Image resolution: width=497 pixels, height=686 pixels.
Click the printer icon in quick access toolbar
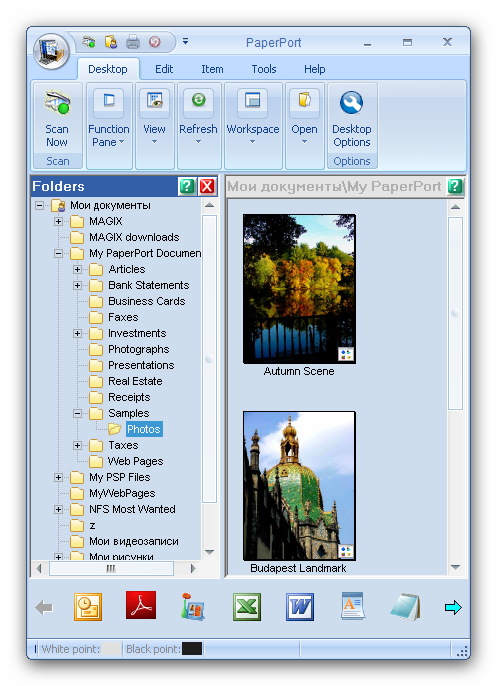133,42
